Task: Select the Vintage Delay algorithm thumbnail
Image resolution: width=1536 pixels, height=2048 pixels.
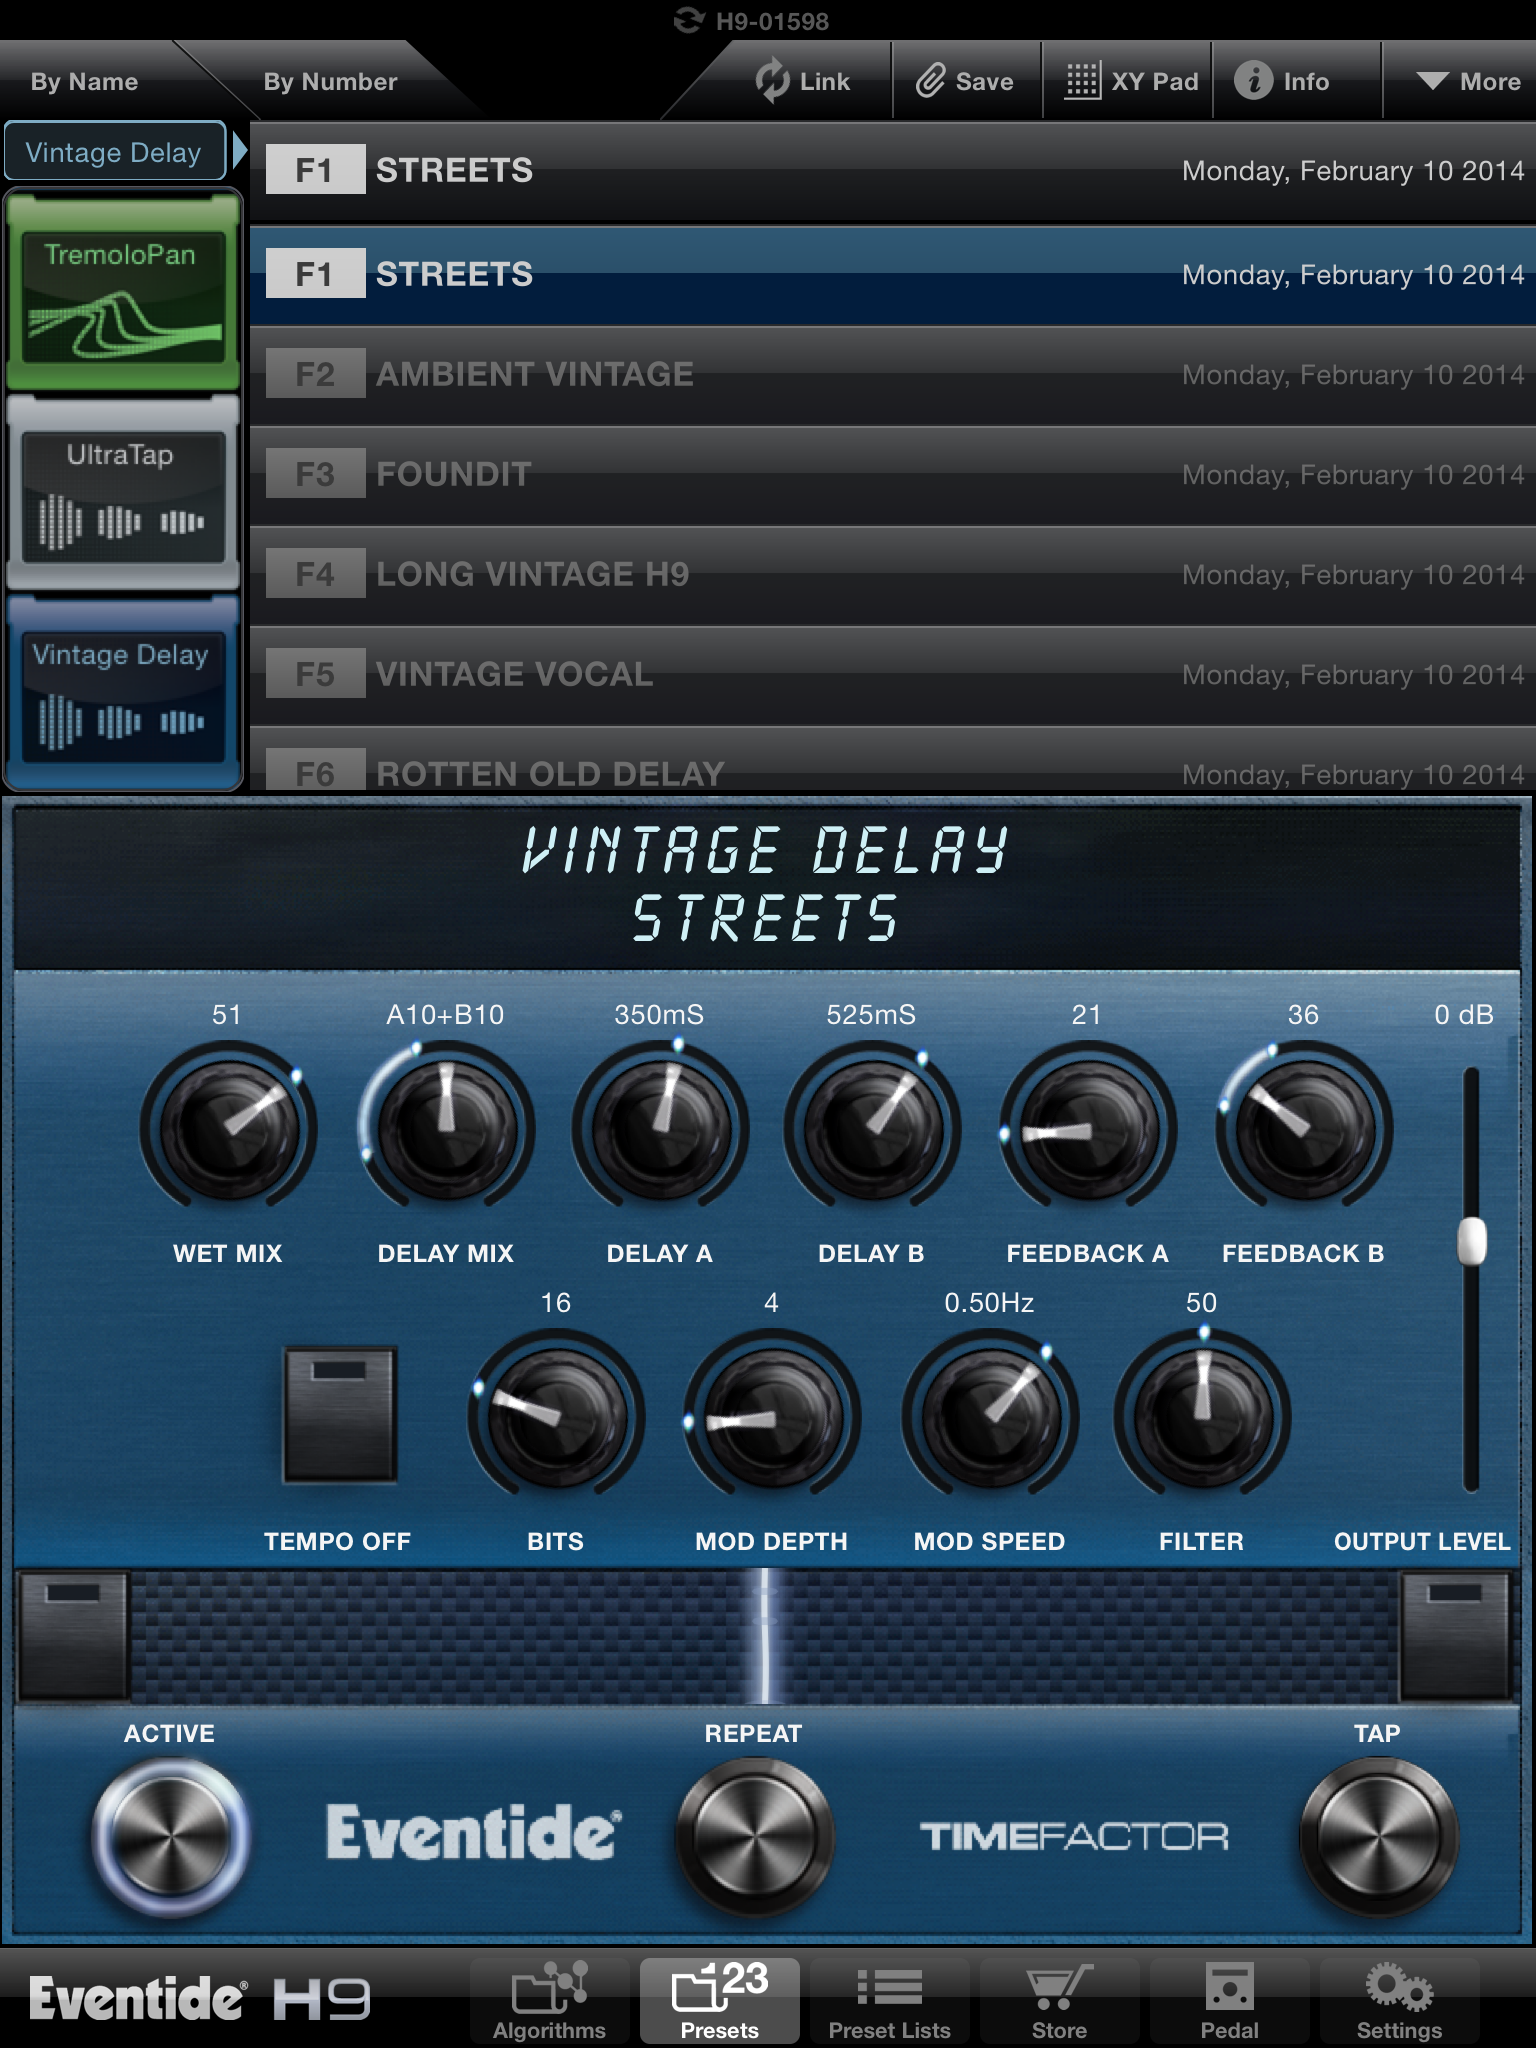Action: click(x=123, y=692)
